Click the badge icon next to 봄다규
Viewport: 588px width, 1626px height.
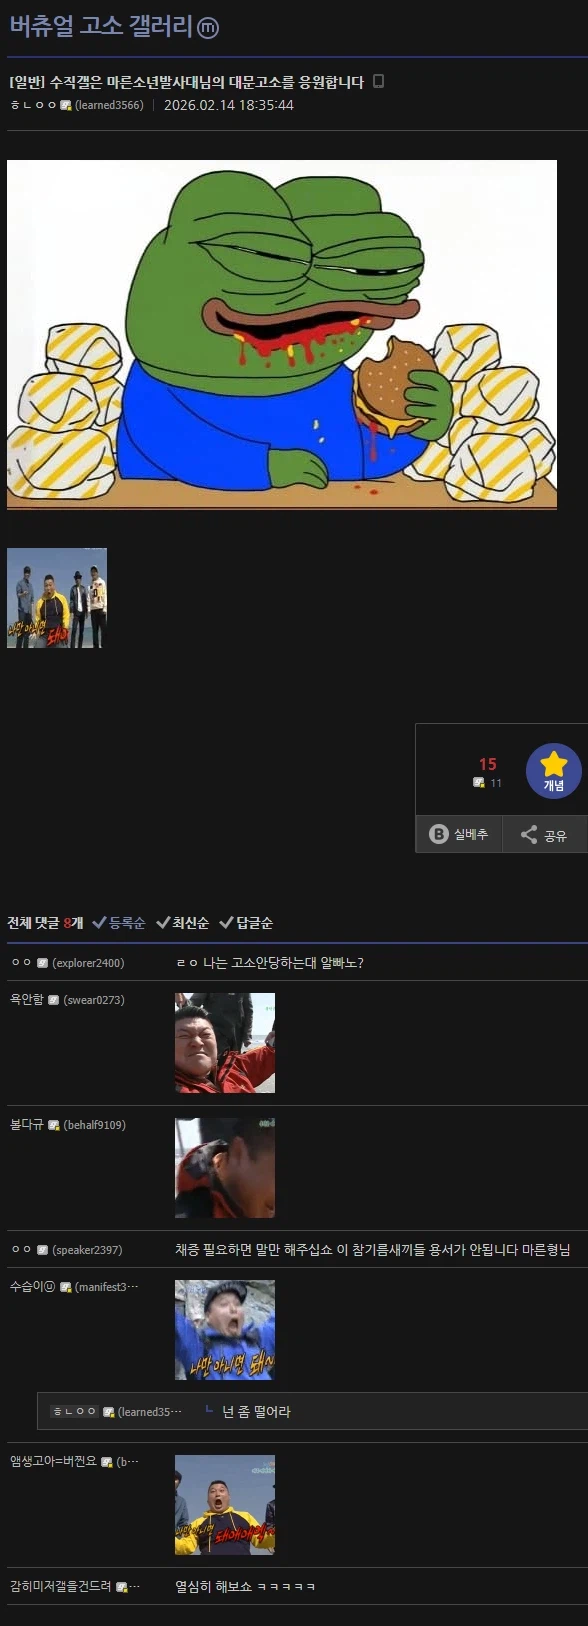pyautogui.click(x=54, y=1125)
